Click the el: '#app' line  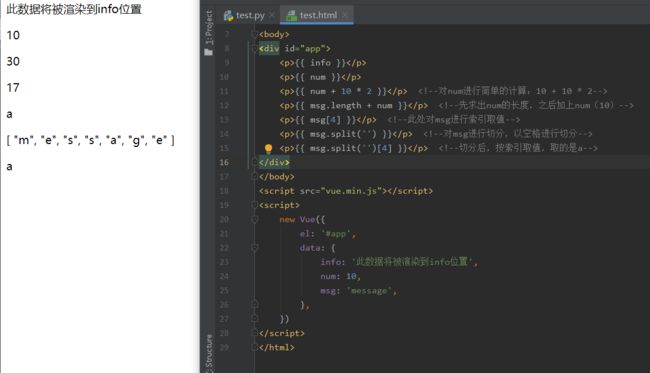pyautogui.click(x=327, y=234)
